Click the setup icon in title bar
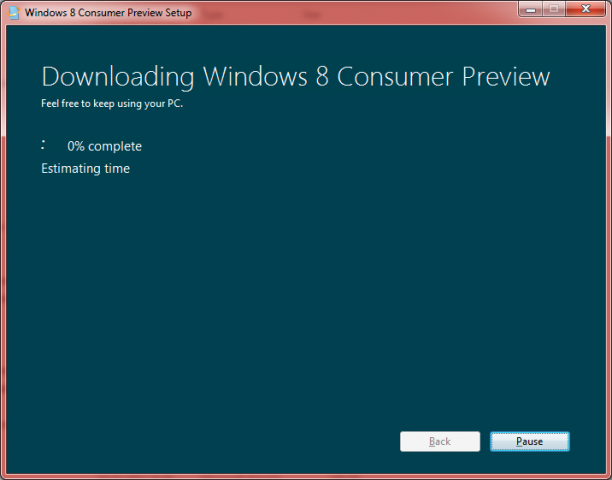612x480 pixels. click(14, 12)
